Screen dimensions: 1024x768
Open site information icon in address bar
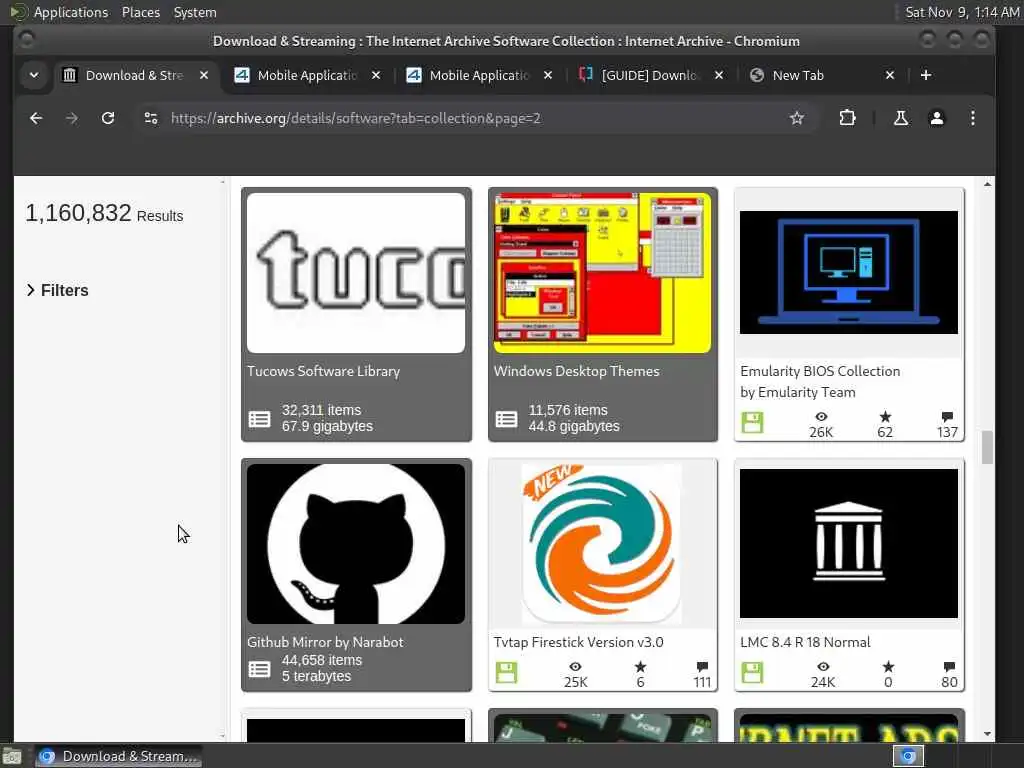(151, 118)
